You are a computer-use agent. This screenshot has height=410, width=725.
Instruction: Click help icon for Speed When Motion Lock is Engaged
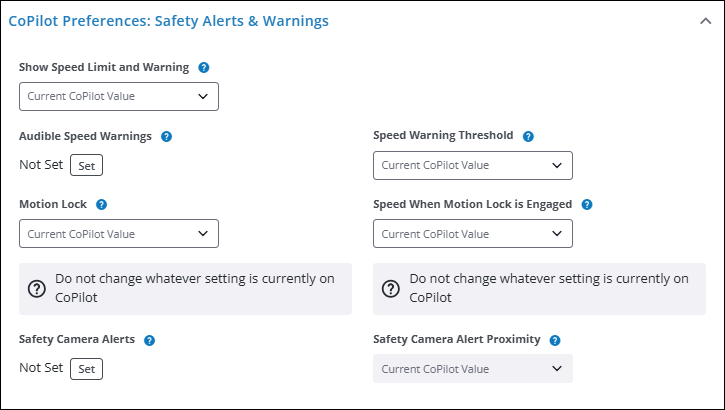[587, 204]
